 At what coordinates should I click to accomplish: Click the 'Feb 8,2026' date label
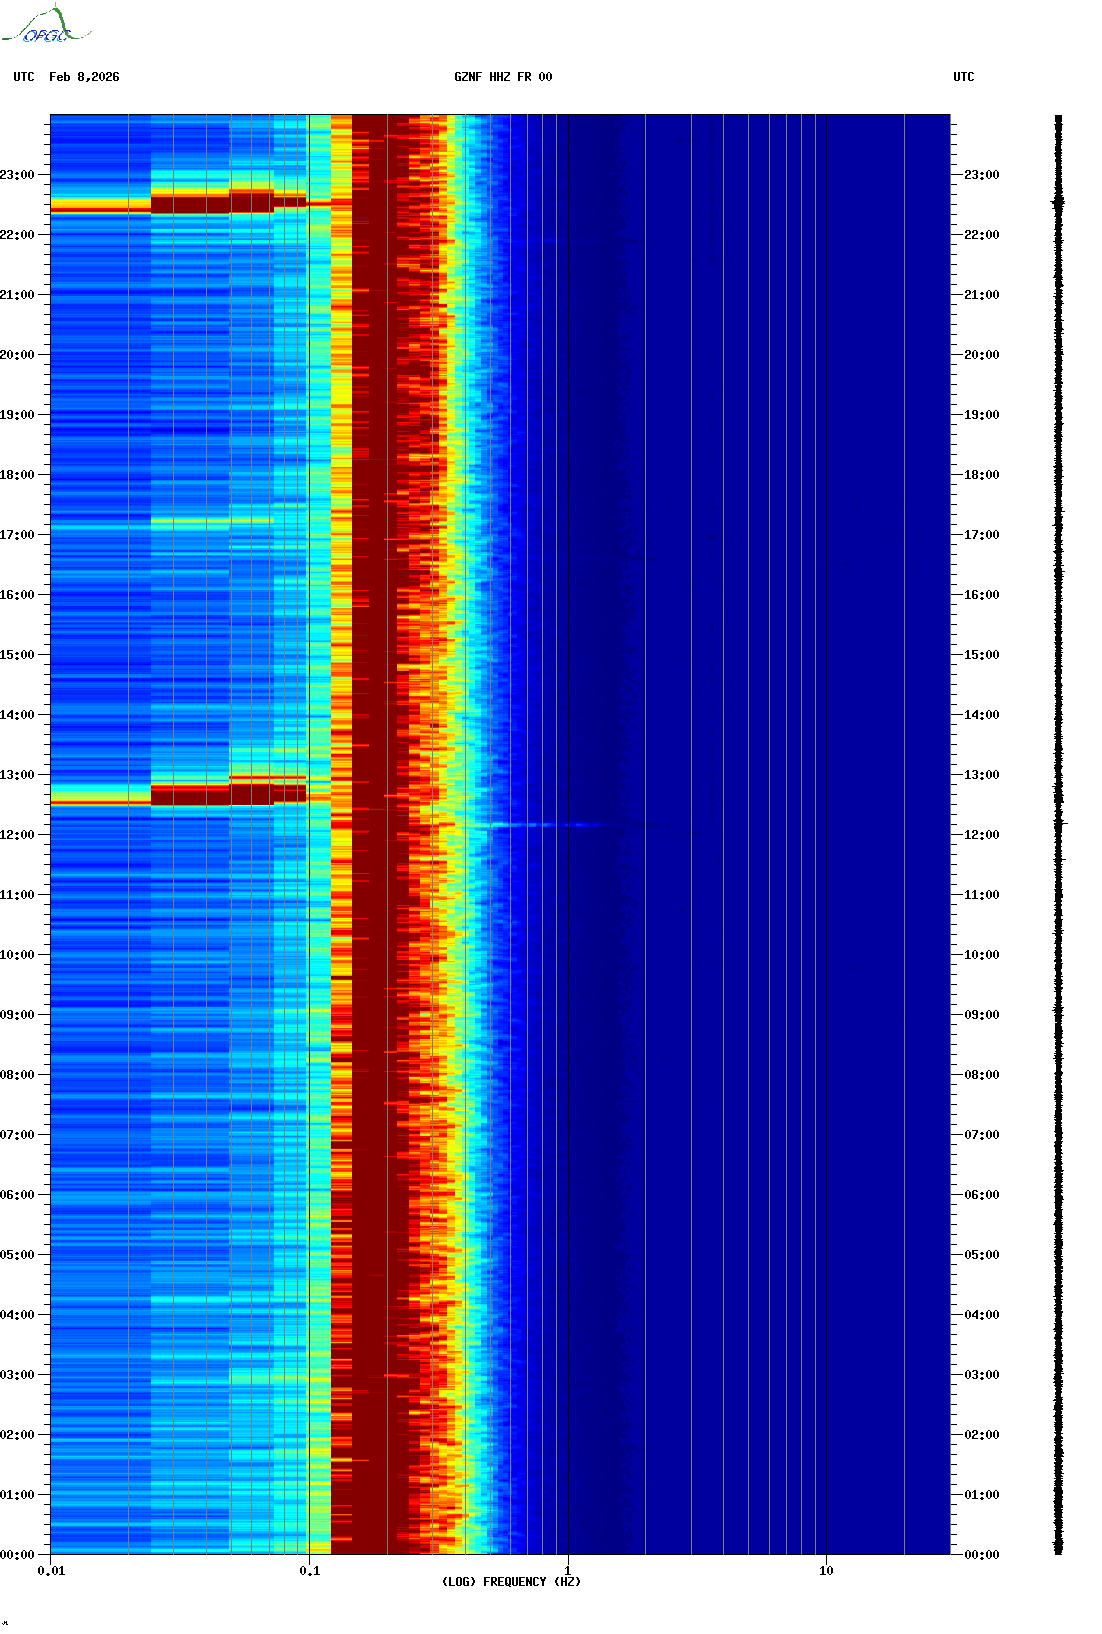[x=84, y=77]
